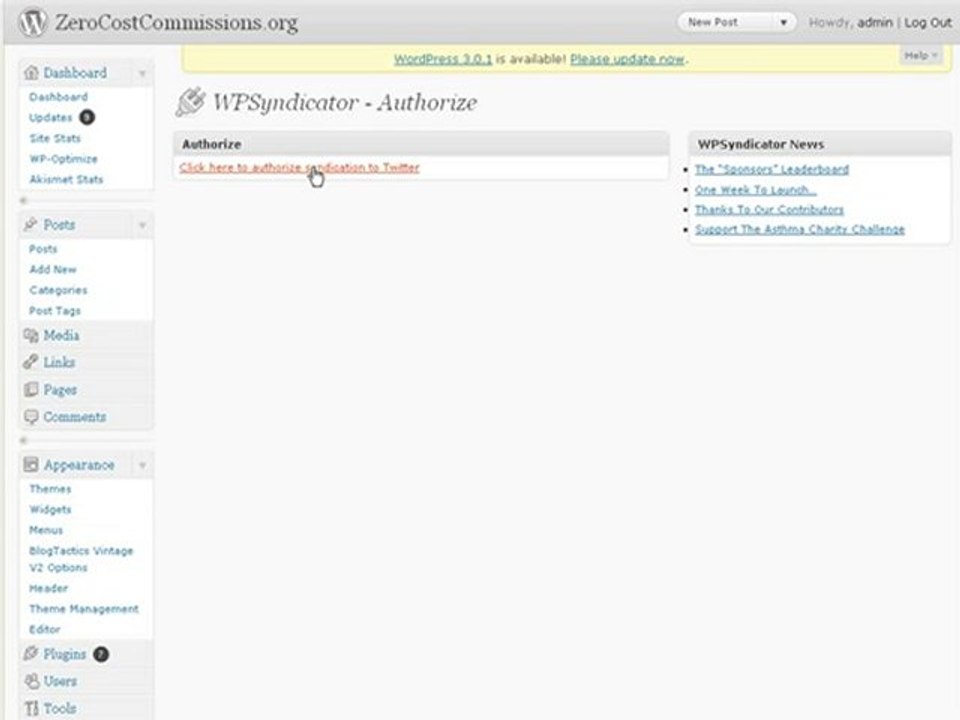Open the Appearance menu
Screen dimensions: 960x720
(79, 465)
